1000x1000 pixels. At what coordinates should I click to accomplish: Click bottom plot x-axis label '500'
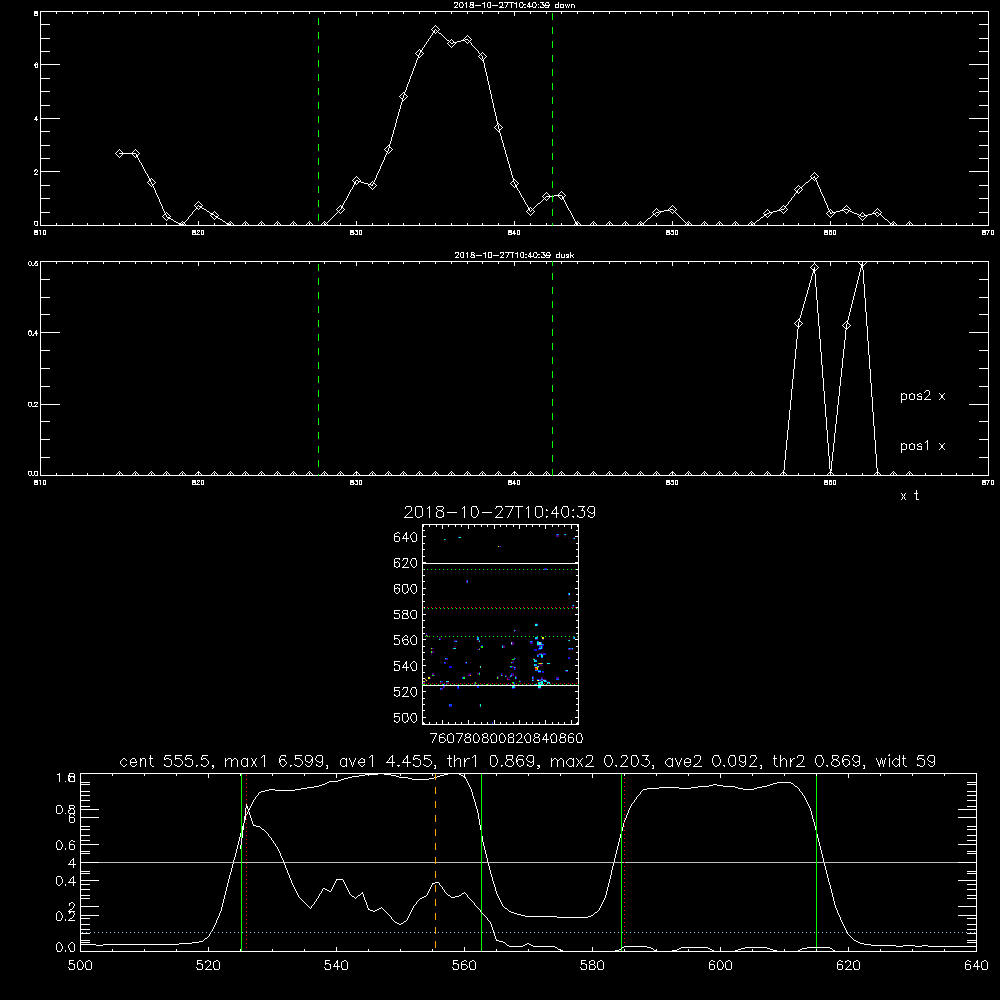click(80, 966)
